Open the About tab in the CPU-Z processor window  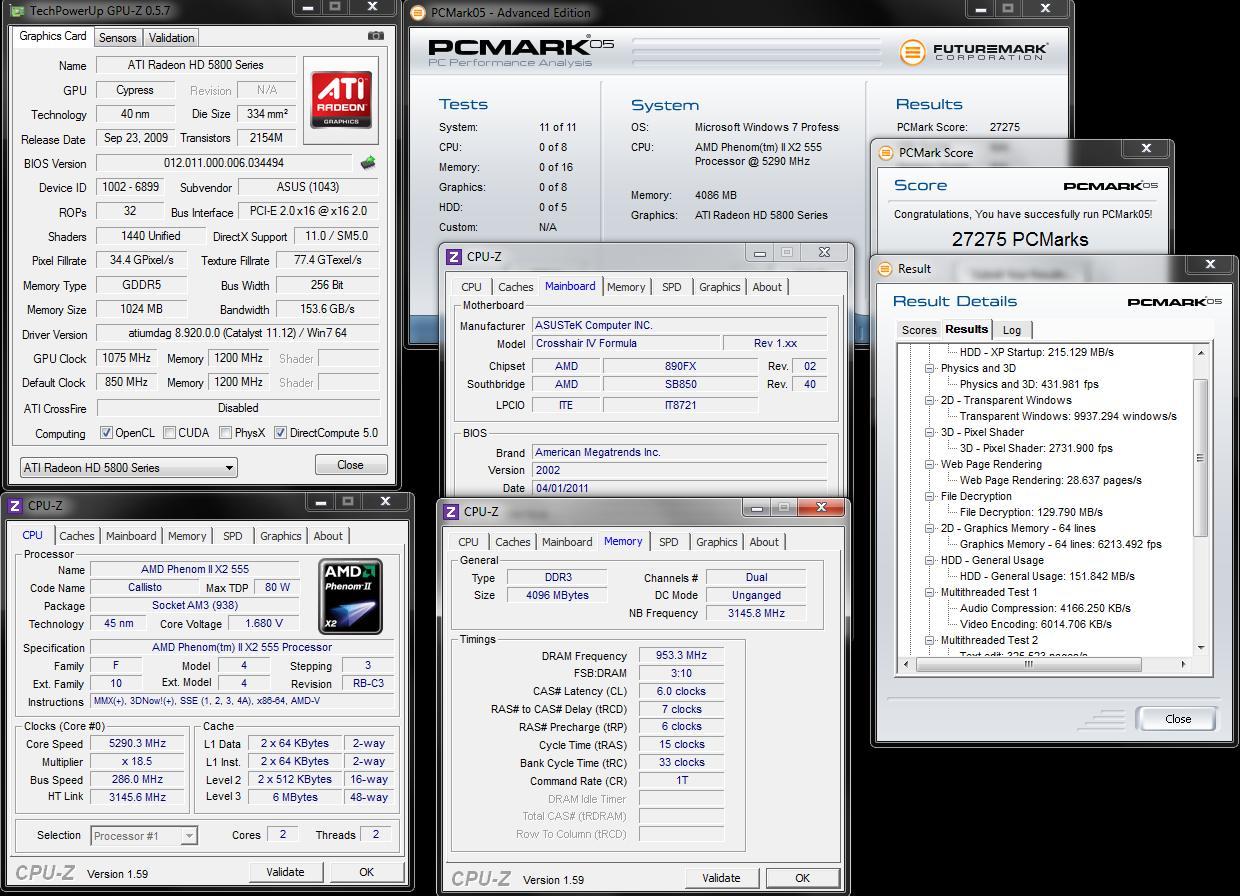(x=328, y=536)
